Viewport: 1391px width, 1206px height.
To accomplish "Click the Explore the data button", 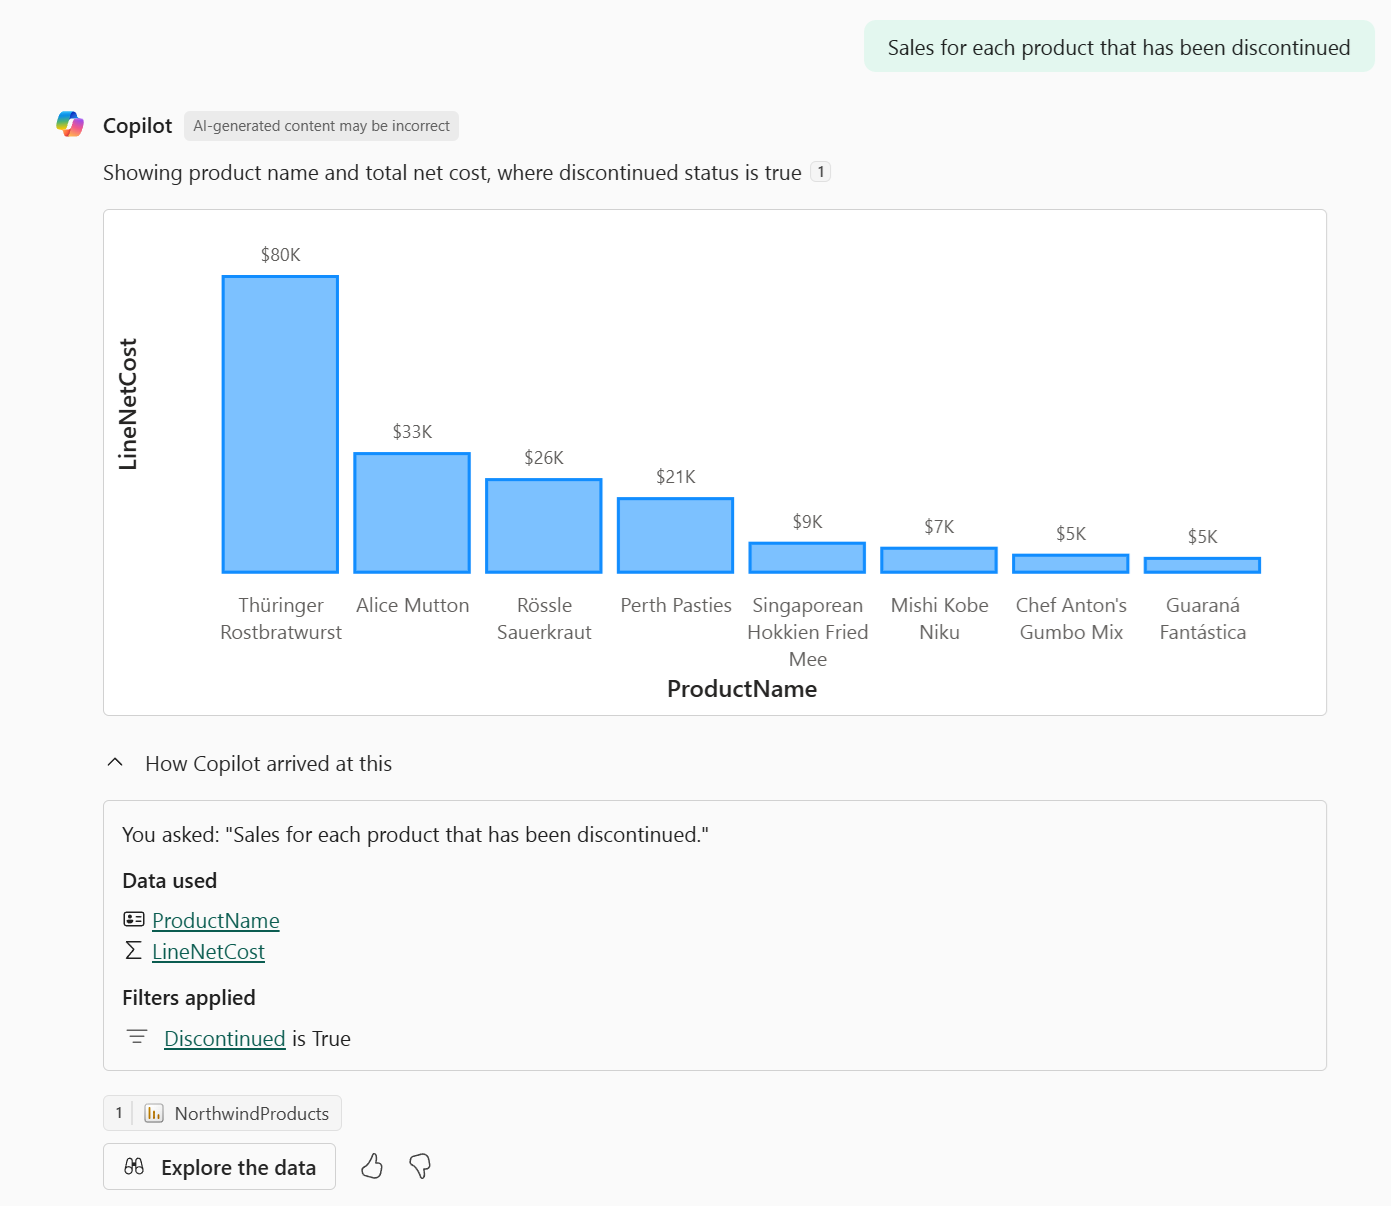I will click(x=219, y=1167).
